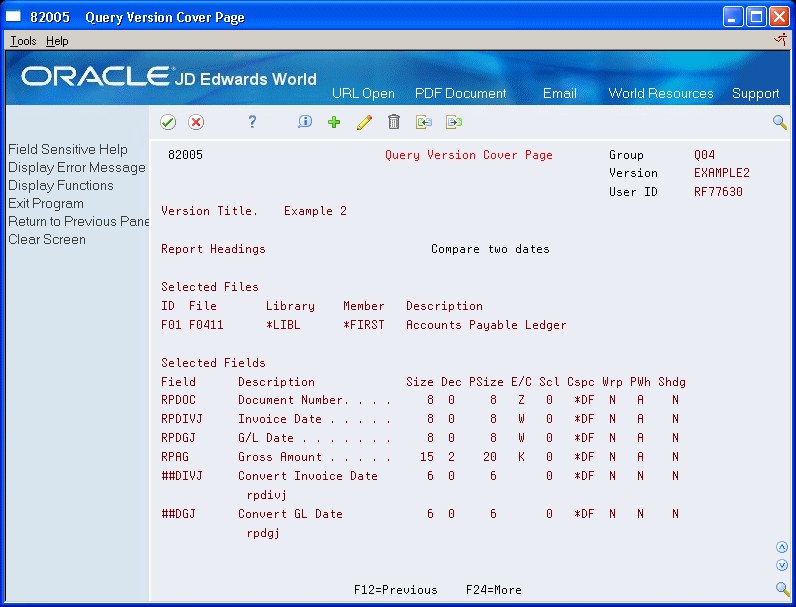Open the PDF Document link
Image resolution: width=796 pixels, height=607 pixels.
click(x=460, y=93)
